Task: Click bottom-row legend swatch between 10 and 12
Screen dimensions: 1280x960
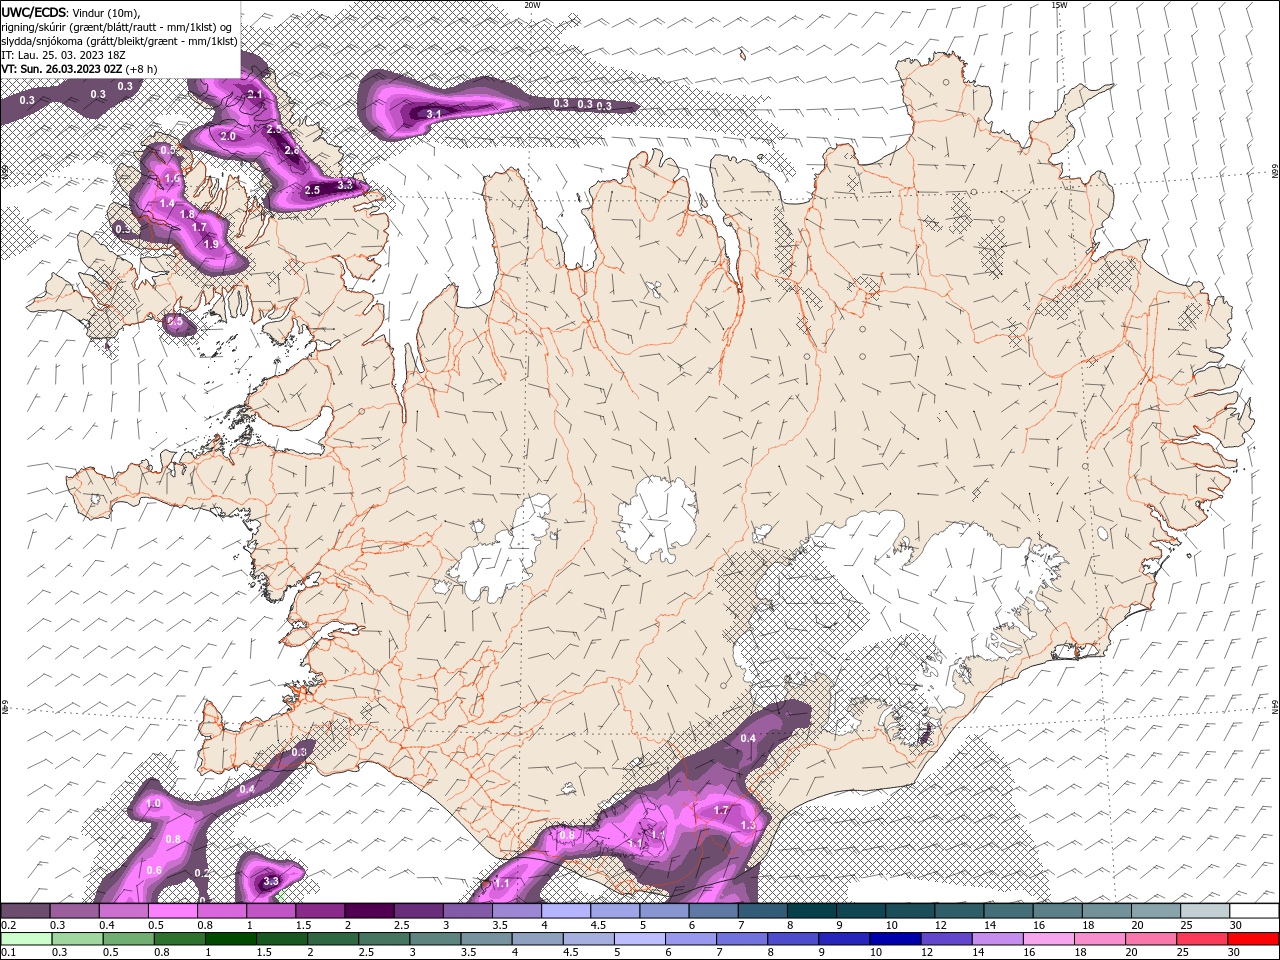Action: (x=896, y=939)
